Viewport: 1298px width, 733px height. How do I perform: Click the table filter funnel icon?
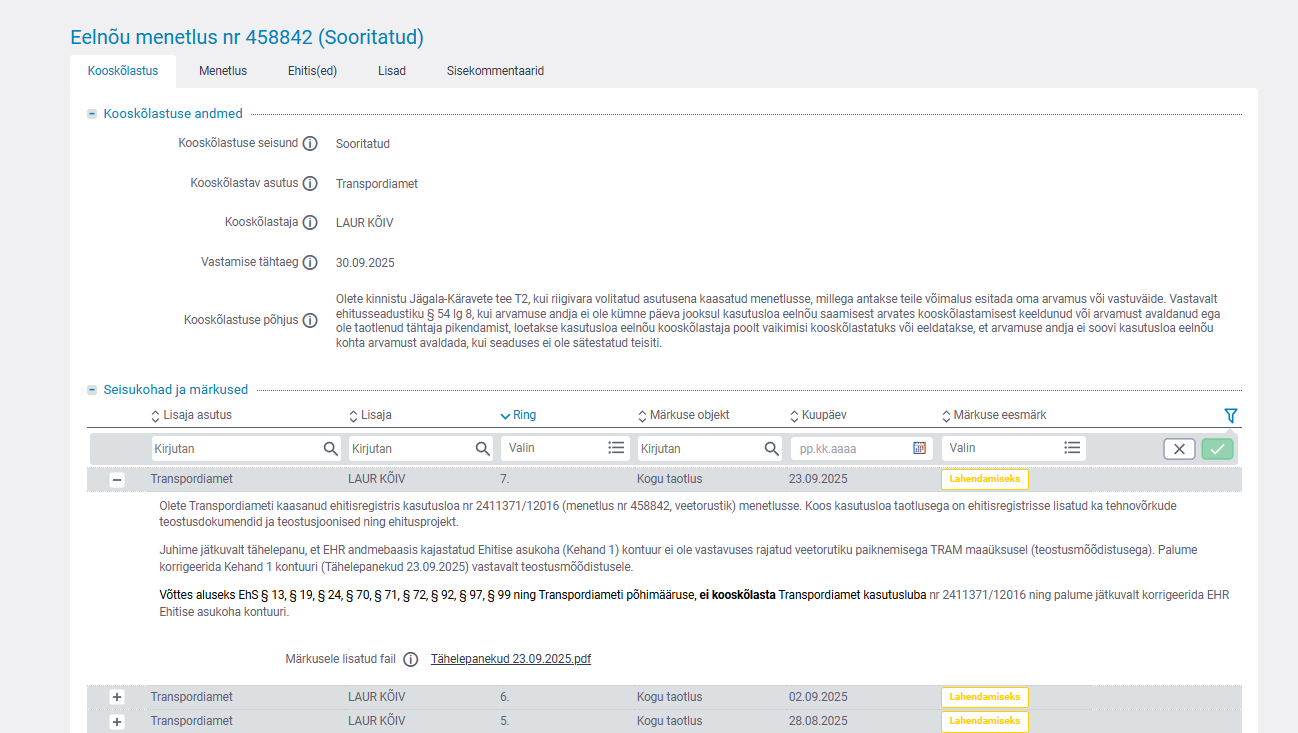tap(1230, 415)
